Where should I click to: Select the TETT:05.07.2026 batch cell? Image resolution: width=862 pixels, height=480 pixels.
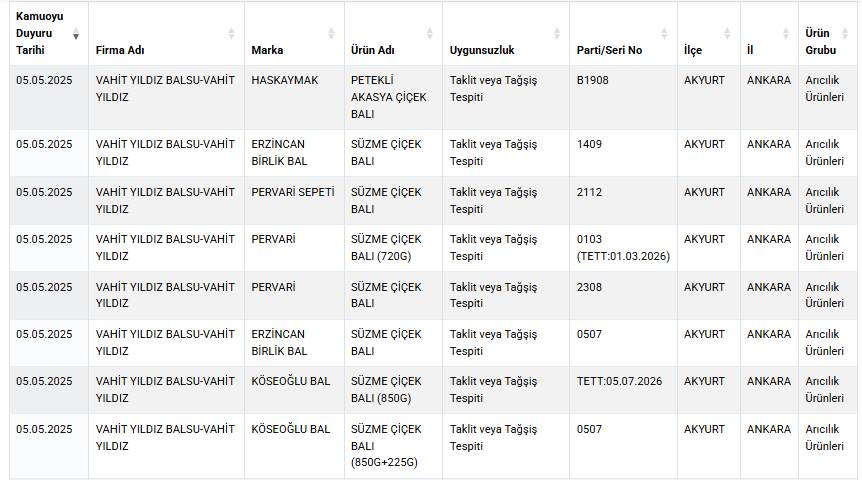[619, 381]
